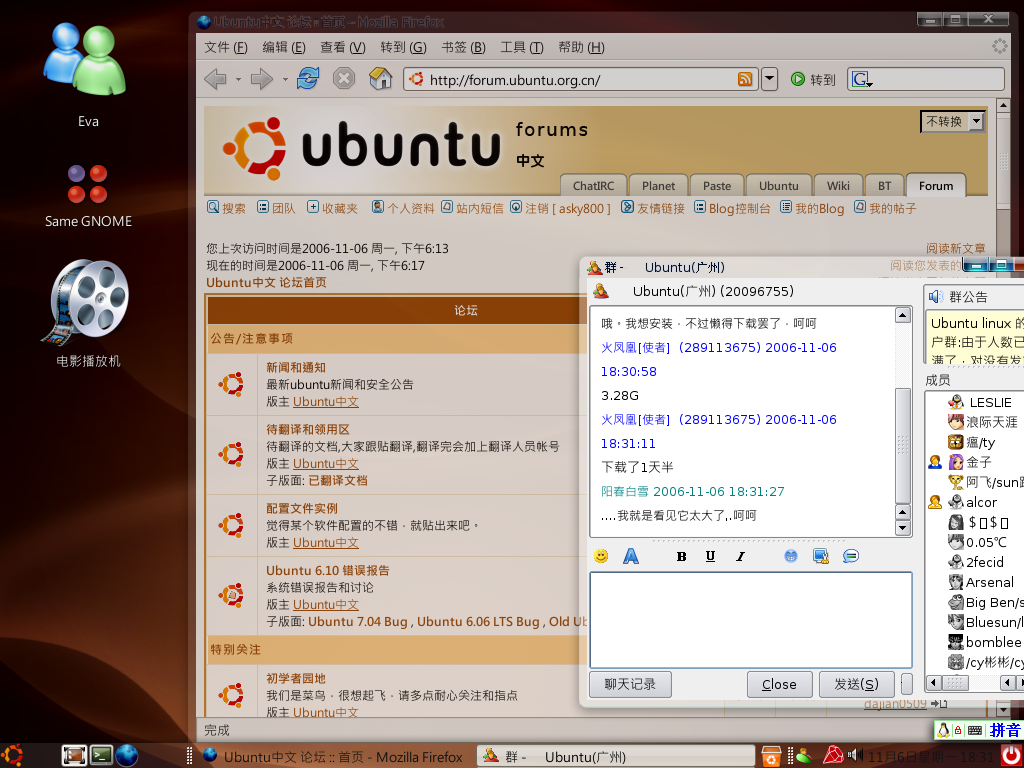Open the 新闻和通知 forum link

pyautogui.click(x=296, y=368)
